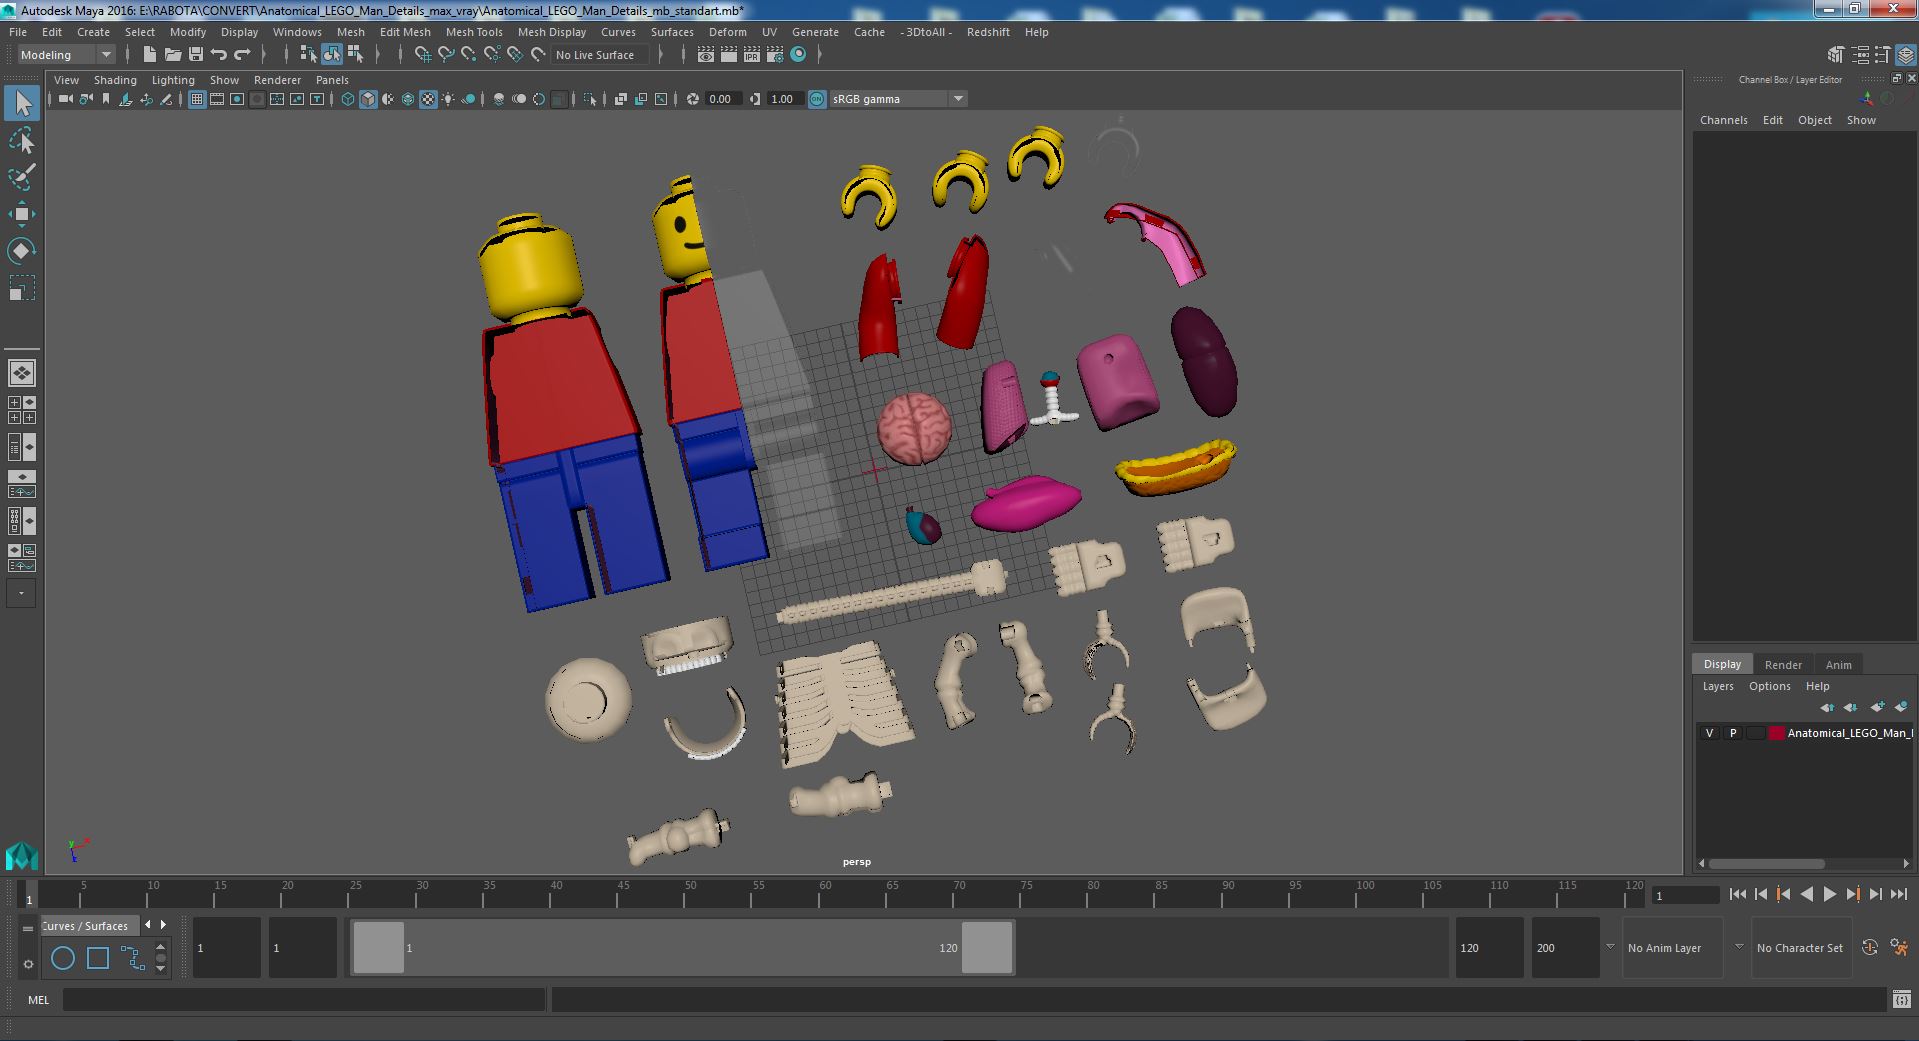Open the Mesh Tools menu

pyautogui.click(x=474, y=32)
